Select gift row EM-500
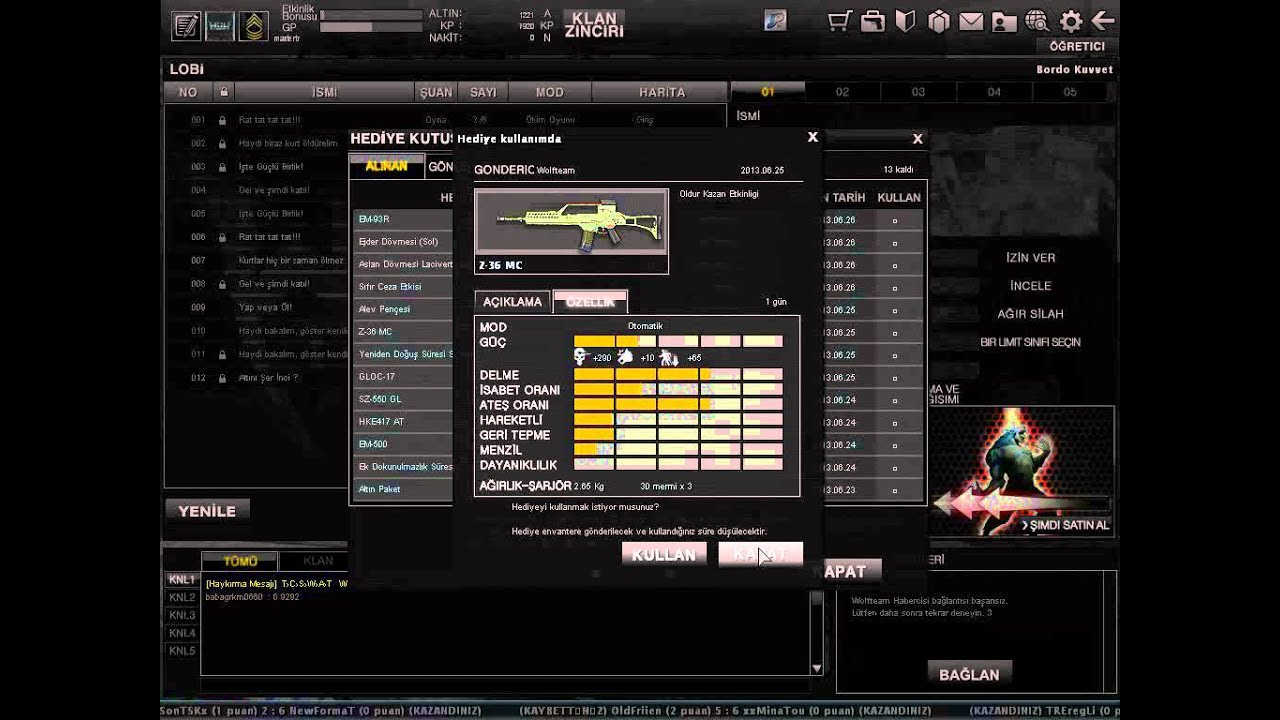Screen dimensions: 1280x720 click(403, 444)
